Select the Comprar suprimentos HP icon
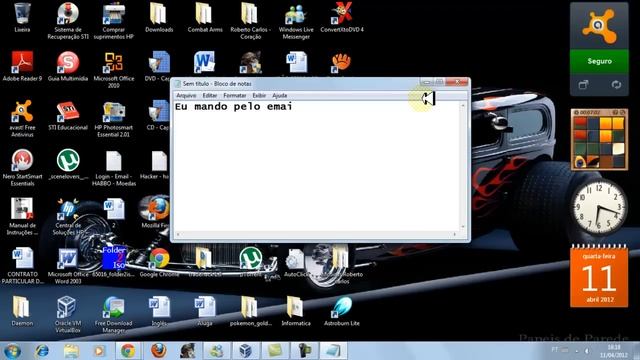This screenshot has width=640, height=360. [113, 20]
